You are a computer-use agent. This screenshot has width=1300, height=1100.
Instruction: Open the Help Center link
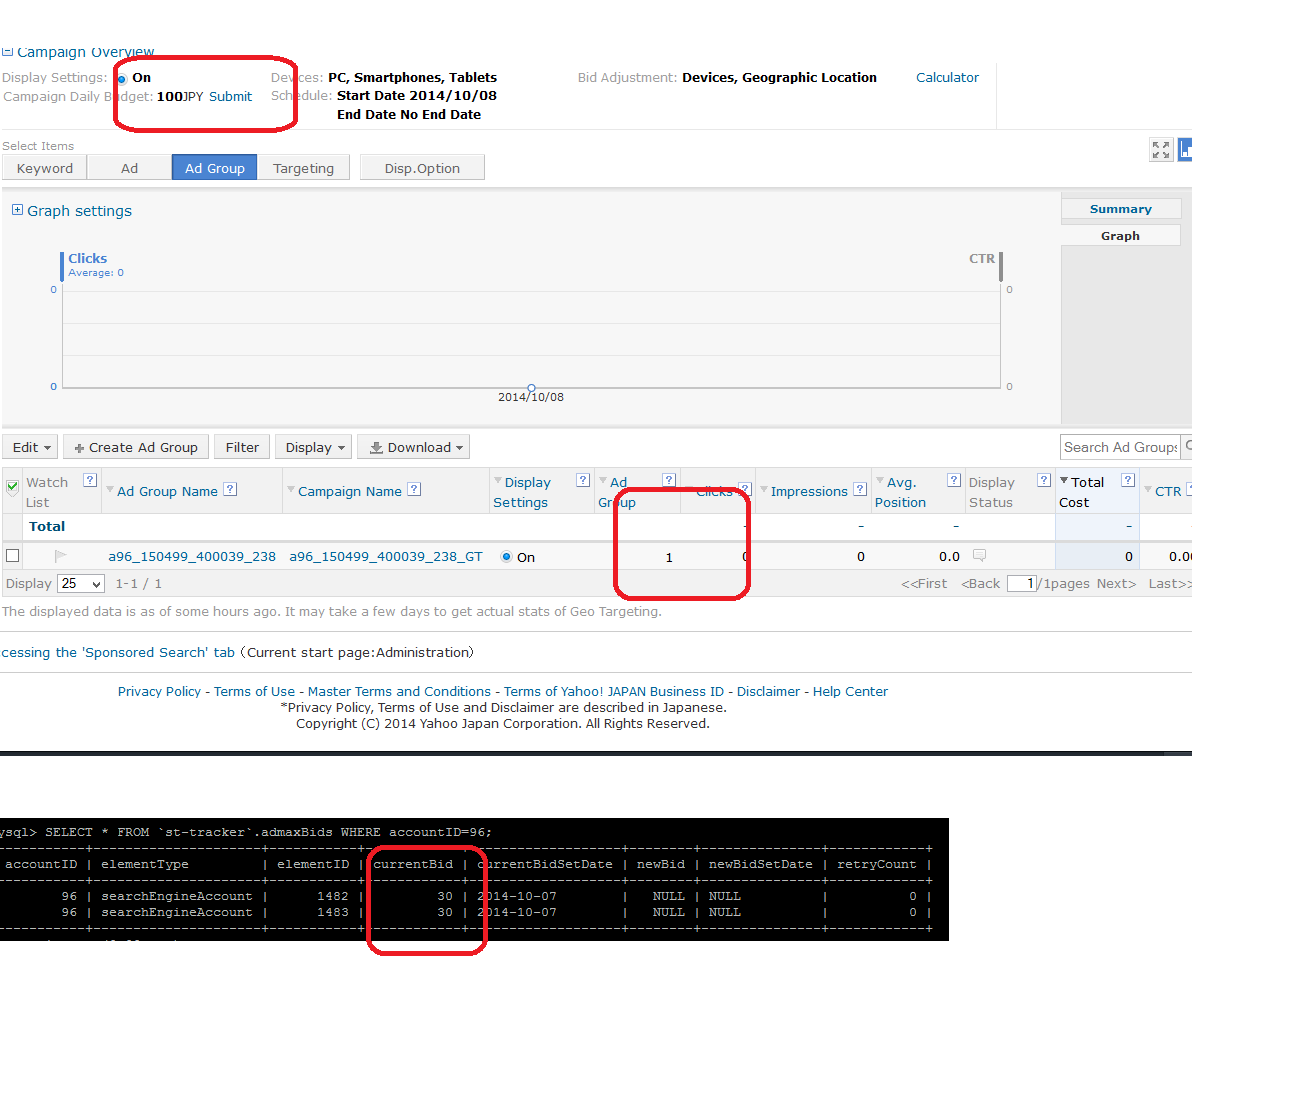click(850, 691)
